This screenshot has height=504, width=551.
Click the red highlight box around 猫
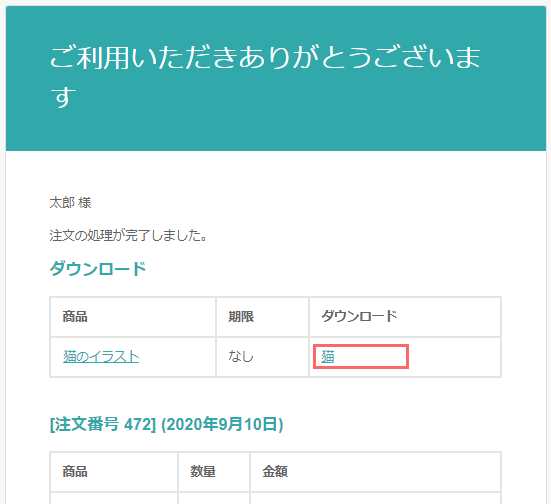pos(361,357)
